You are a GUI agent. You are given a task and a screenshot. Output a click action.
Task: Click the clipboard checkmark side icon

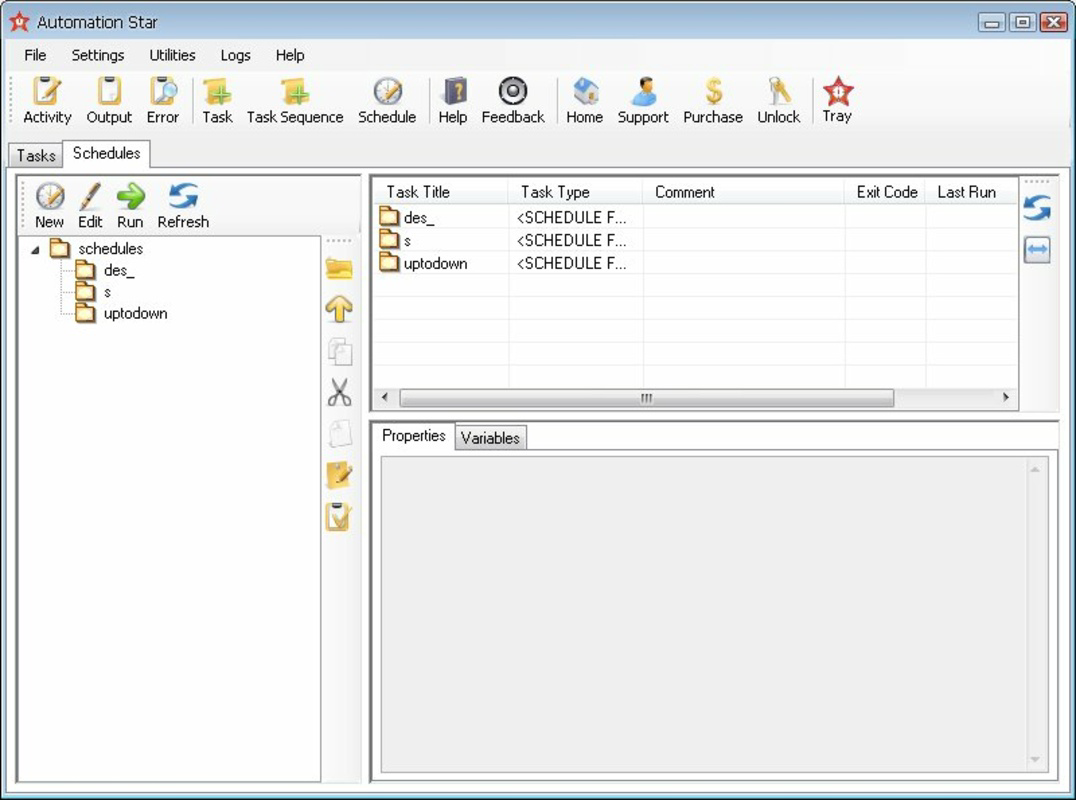[x=339, y=517]
